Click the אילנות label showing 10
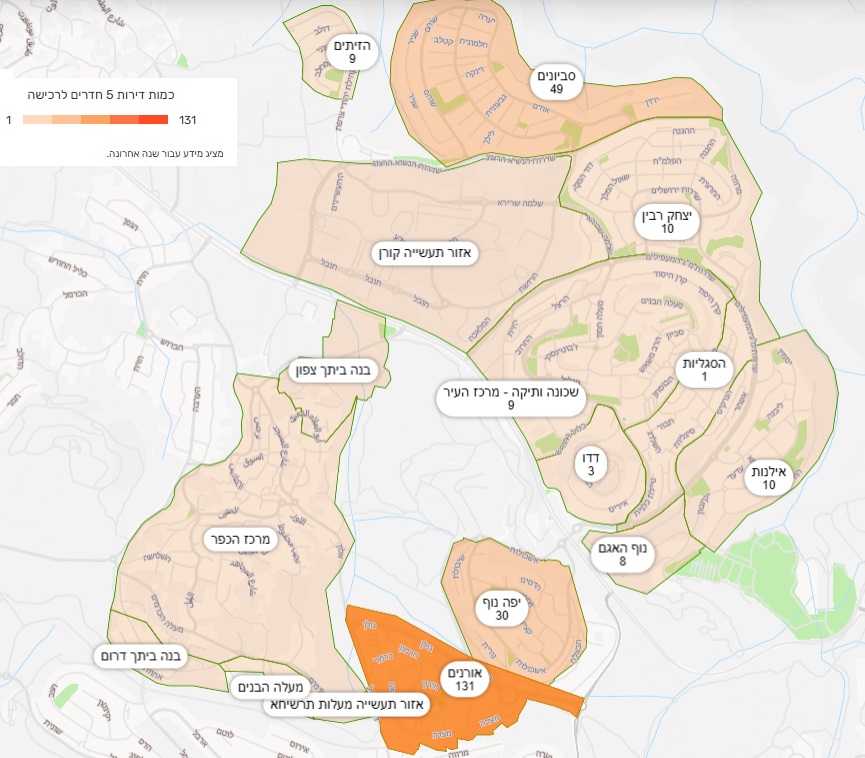The width and height of the screenshot is (865, 758). tap(769, 478)
